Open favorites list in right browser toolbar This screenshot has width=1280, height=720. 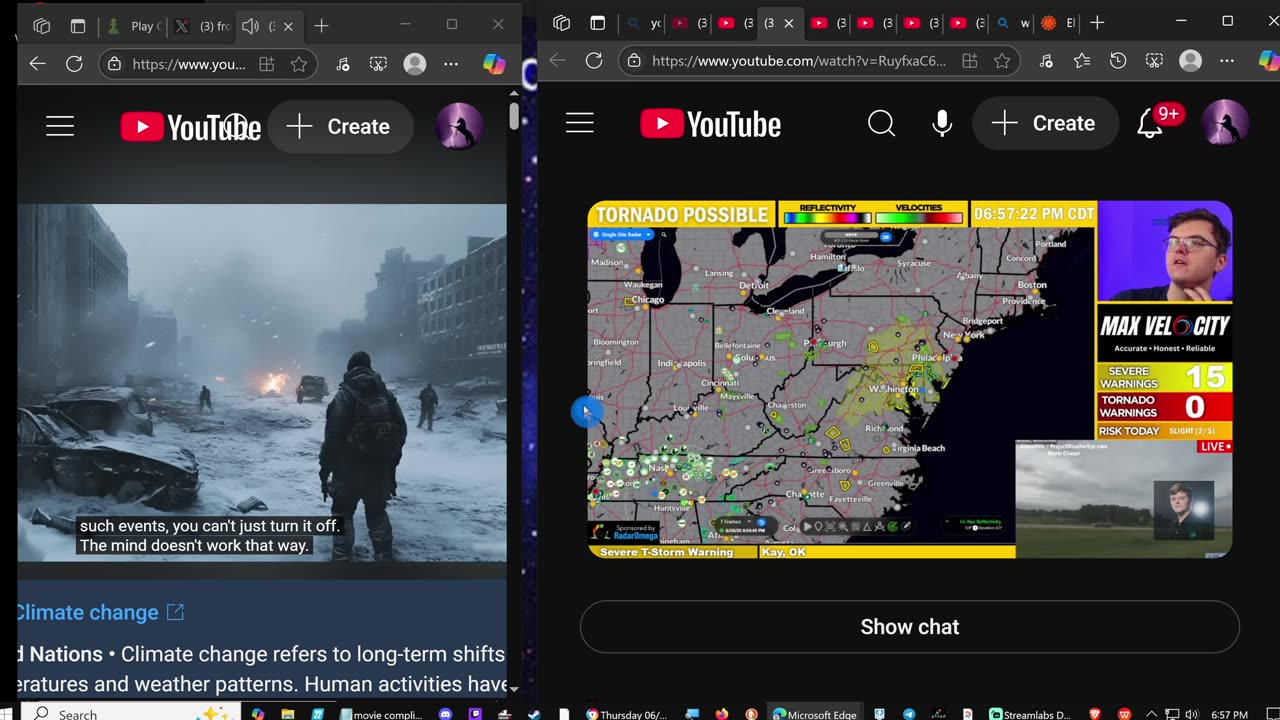[x=1082, y=61]
